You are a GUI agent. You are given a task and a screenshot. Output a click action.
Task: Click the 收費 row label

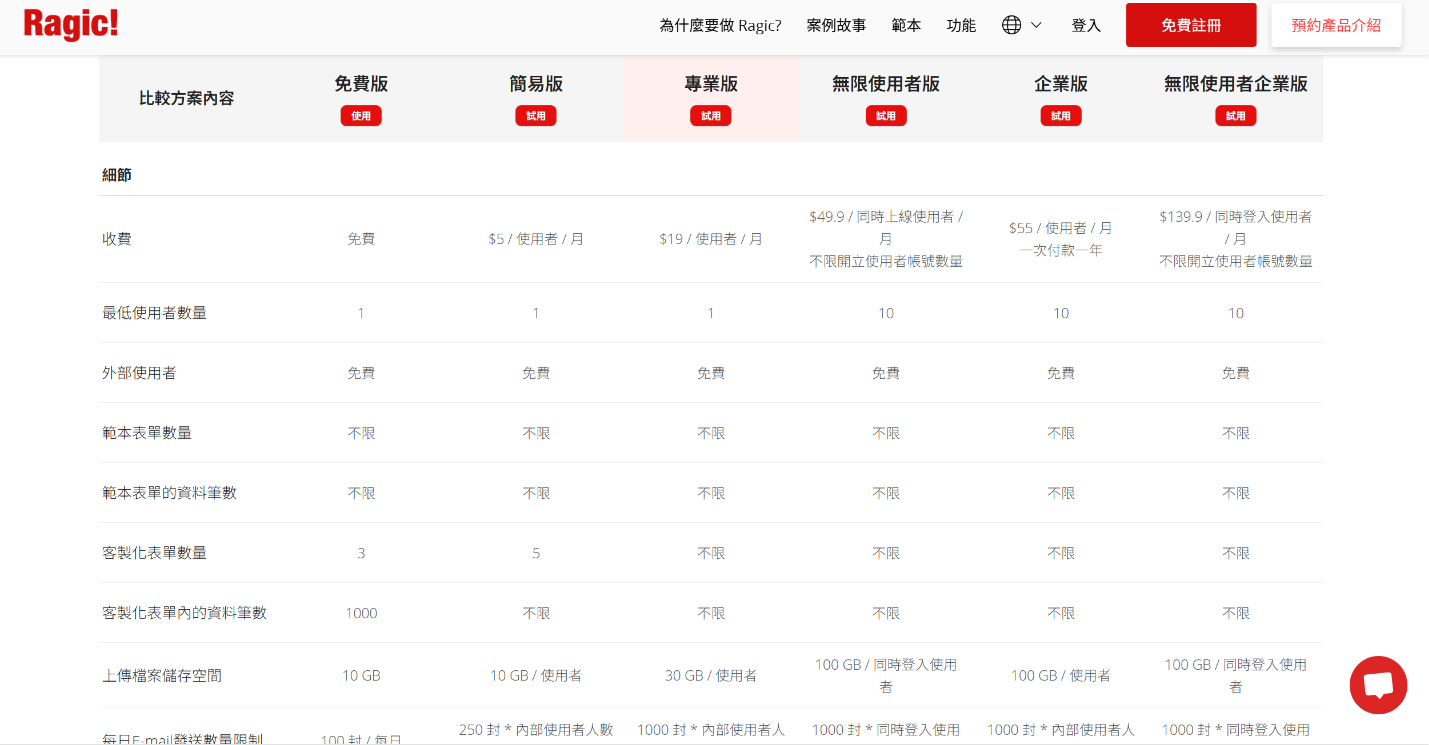pos(117,239)
